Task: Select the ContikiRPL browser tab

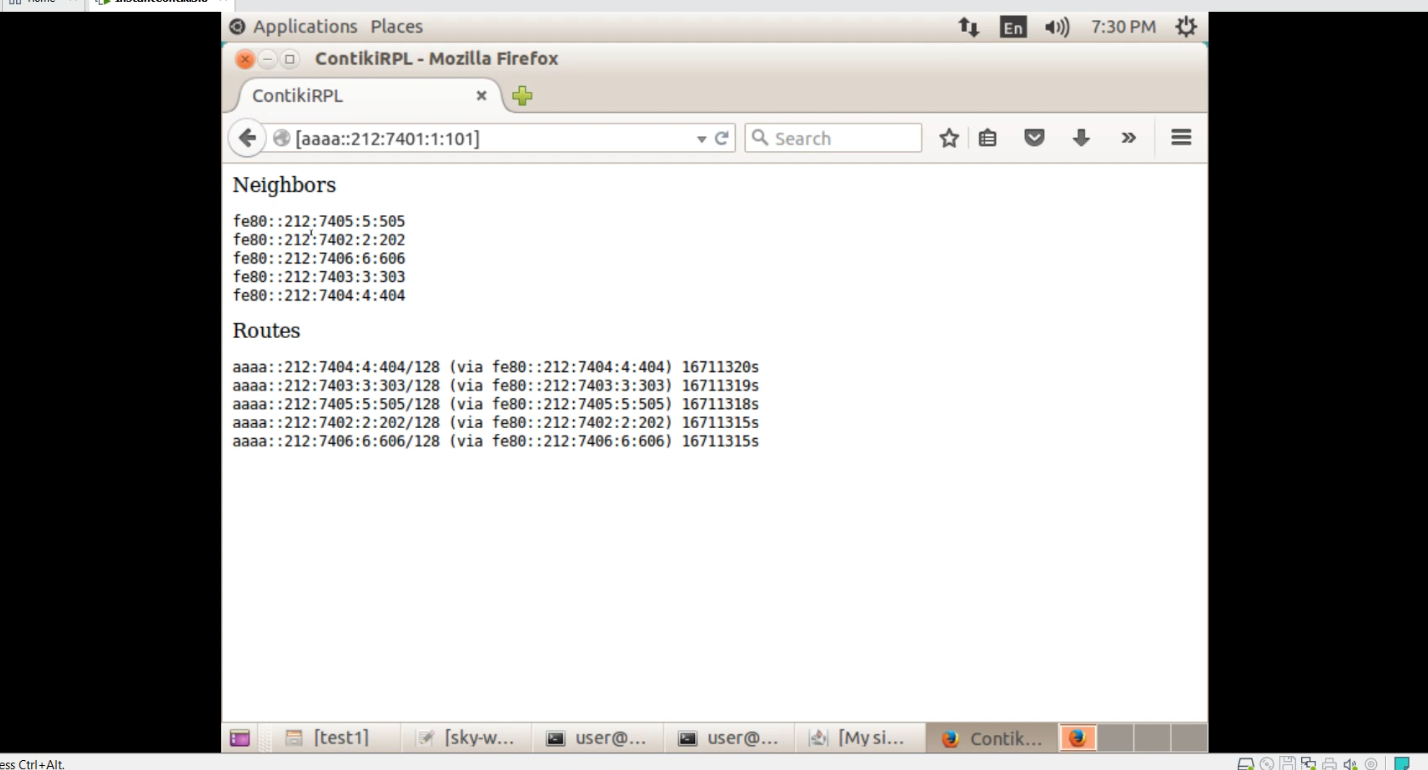Action: [367, 96]
